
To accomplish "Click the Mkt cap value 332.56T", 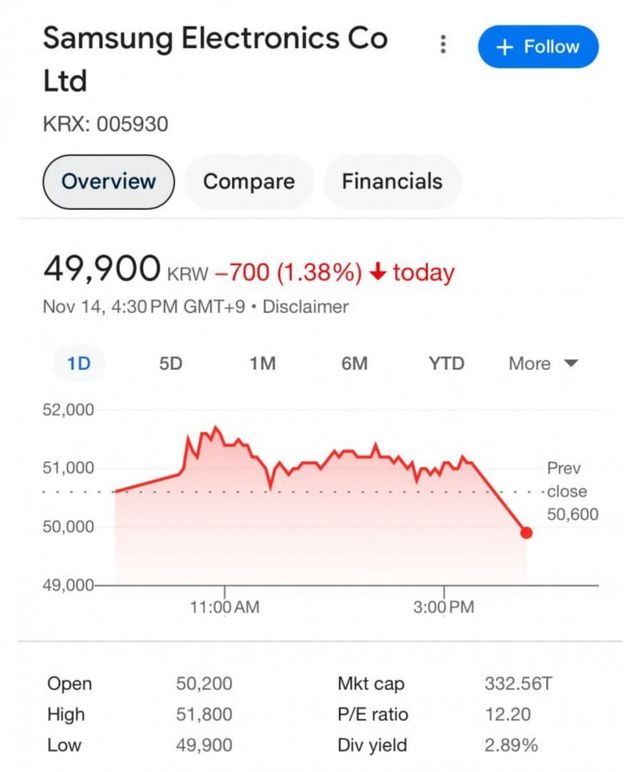I will tap(516, 684).
